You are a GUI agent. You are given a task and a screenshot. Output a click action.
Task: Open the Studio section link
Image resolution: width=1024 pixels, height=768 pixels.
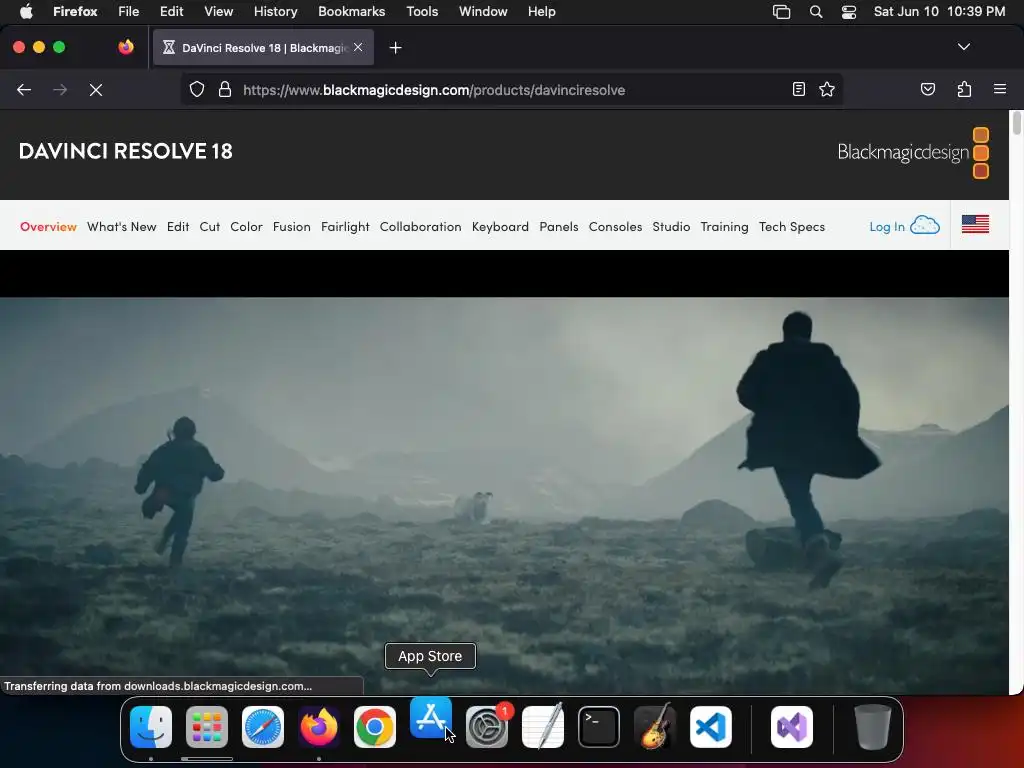point(671,227)
